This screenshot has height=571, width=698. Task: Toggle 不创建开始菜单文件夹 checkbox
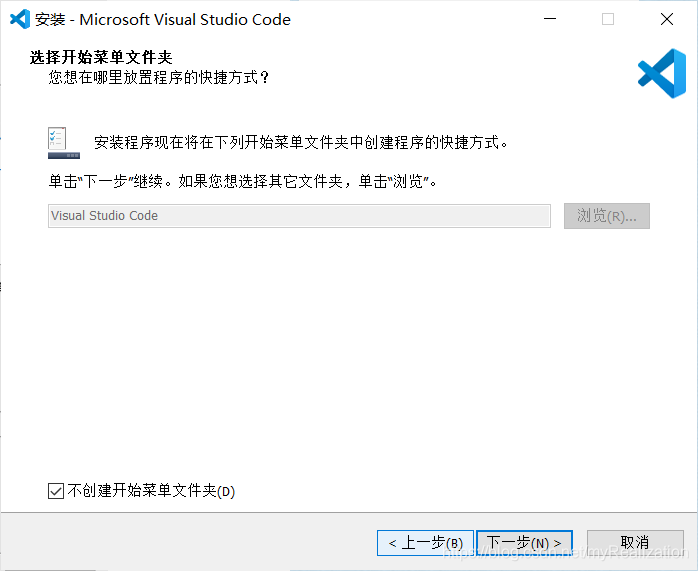(x=56, y=491)
